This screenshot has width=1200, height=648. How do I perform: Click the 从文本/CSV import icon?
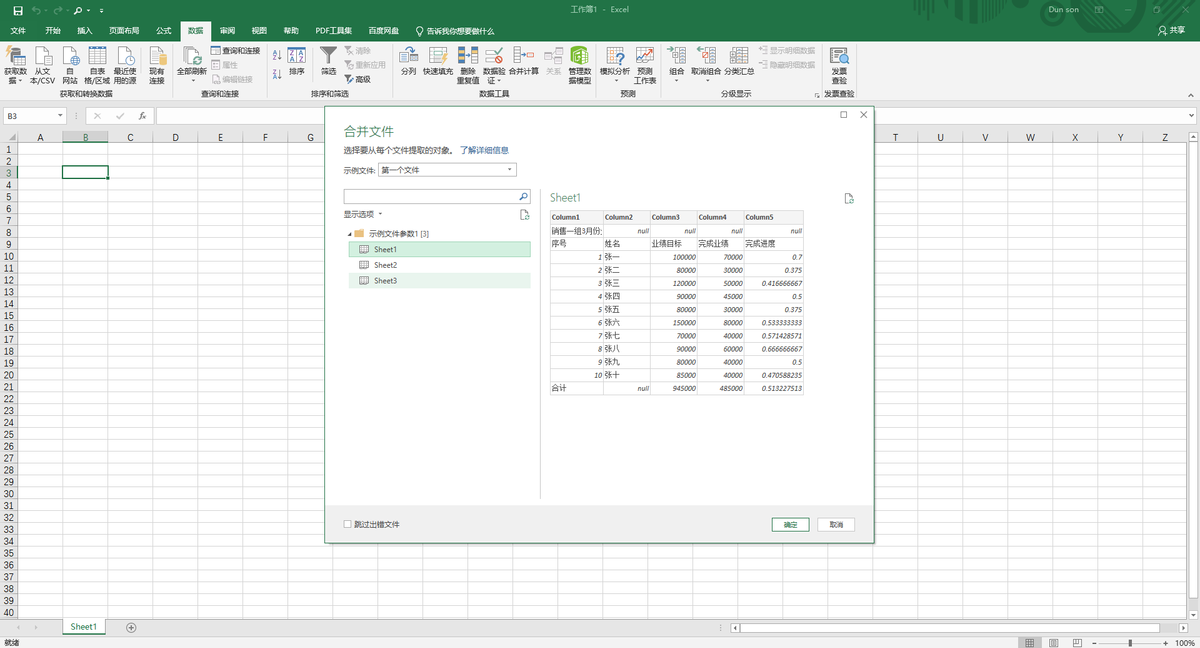43,57
